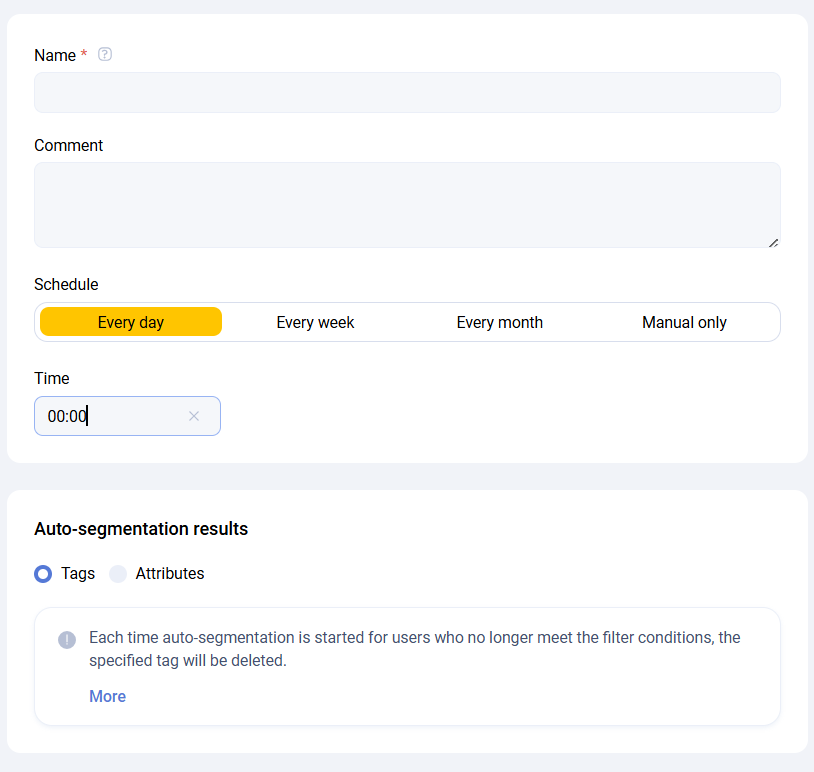The height and width of the screenshot is (772, 814).
Task: Click the Time field label
Action: coord(52,378)
